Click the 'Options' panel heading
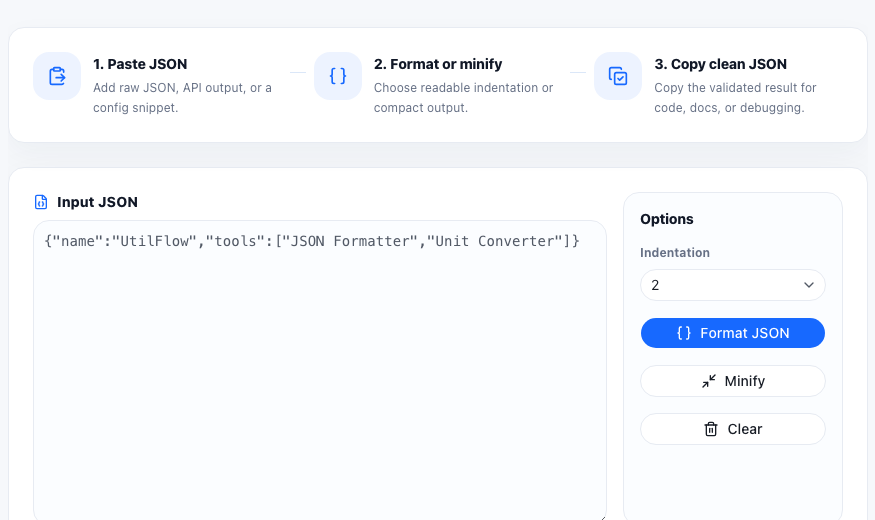875x520 pixels. (667, 219)
